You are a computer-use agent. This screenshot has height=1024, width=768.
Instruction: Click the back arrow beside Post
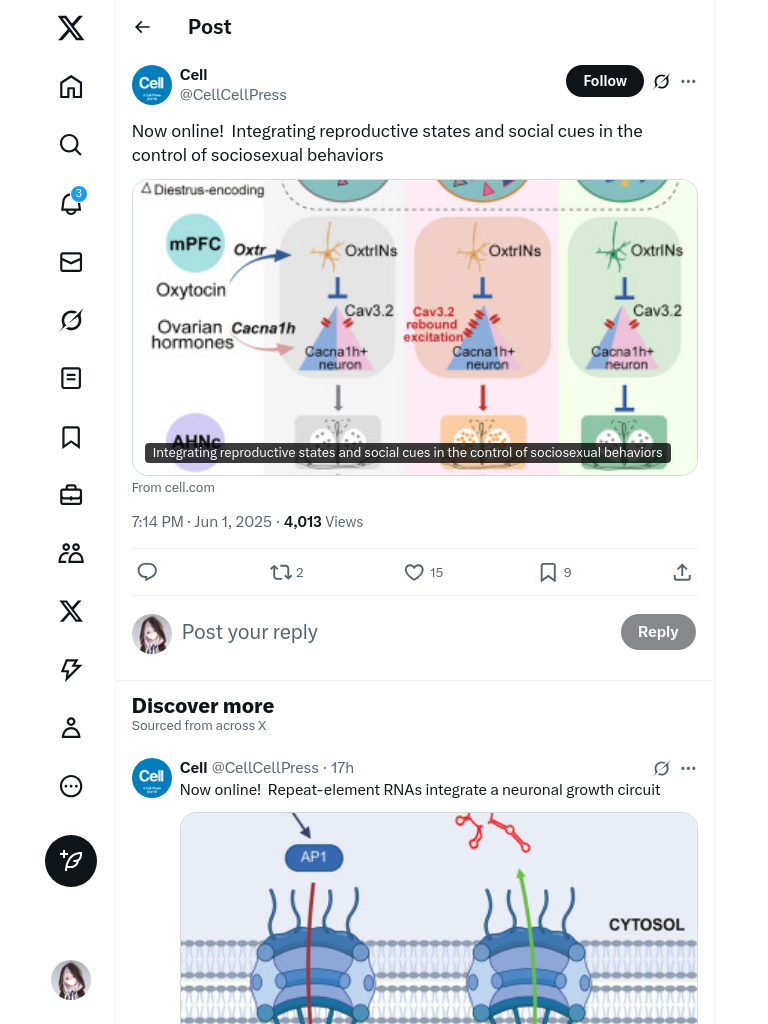click(143, 27)
